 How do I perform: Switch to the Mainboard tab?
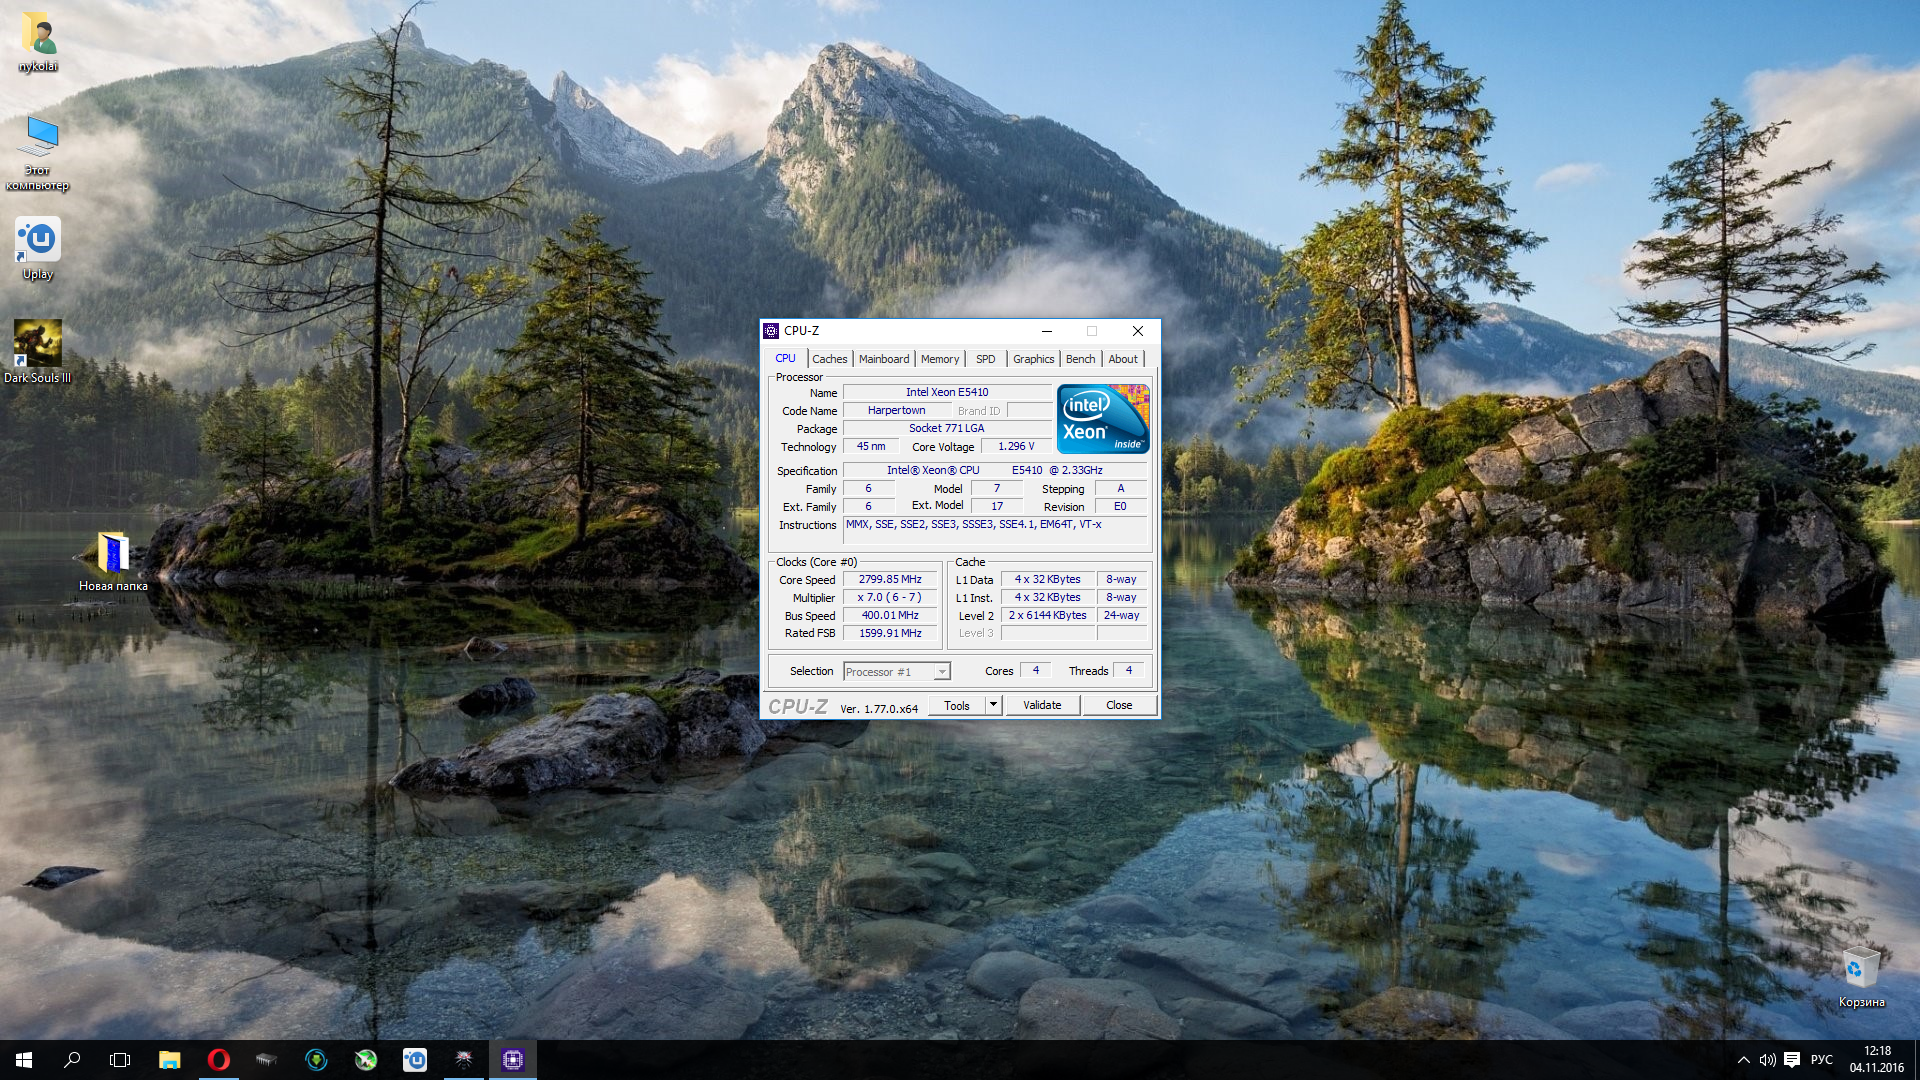click(883, 359)
